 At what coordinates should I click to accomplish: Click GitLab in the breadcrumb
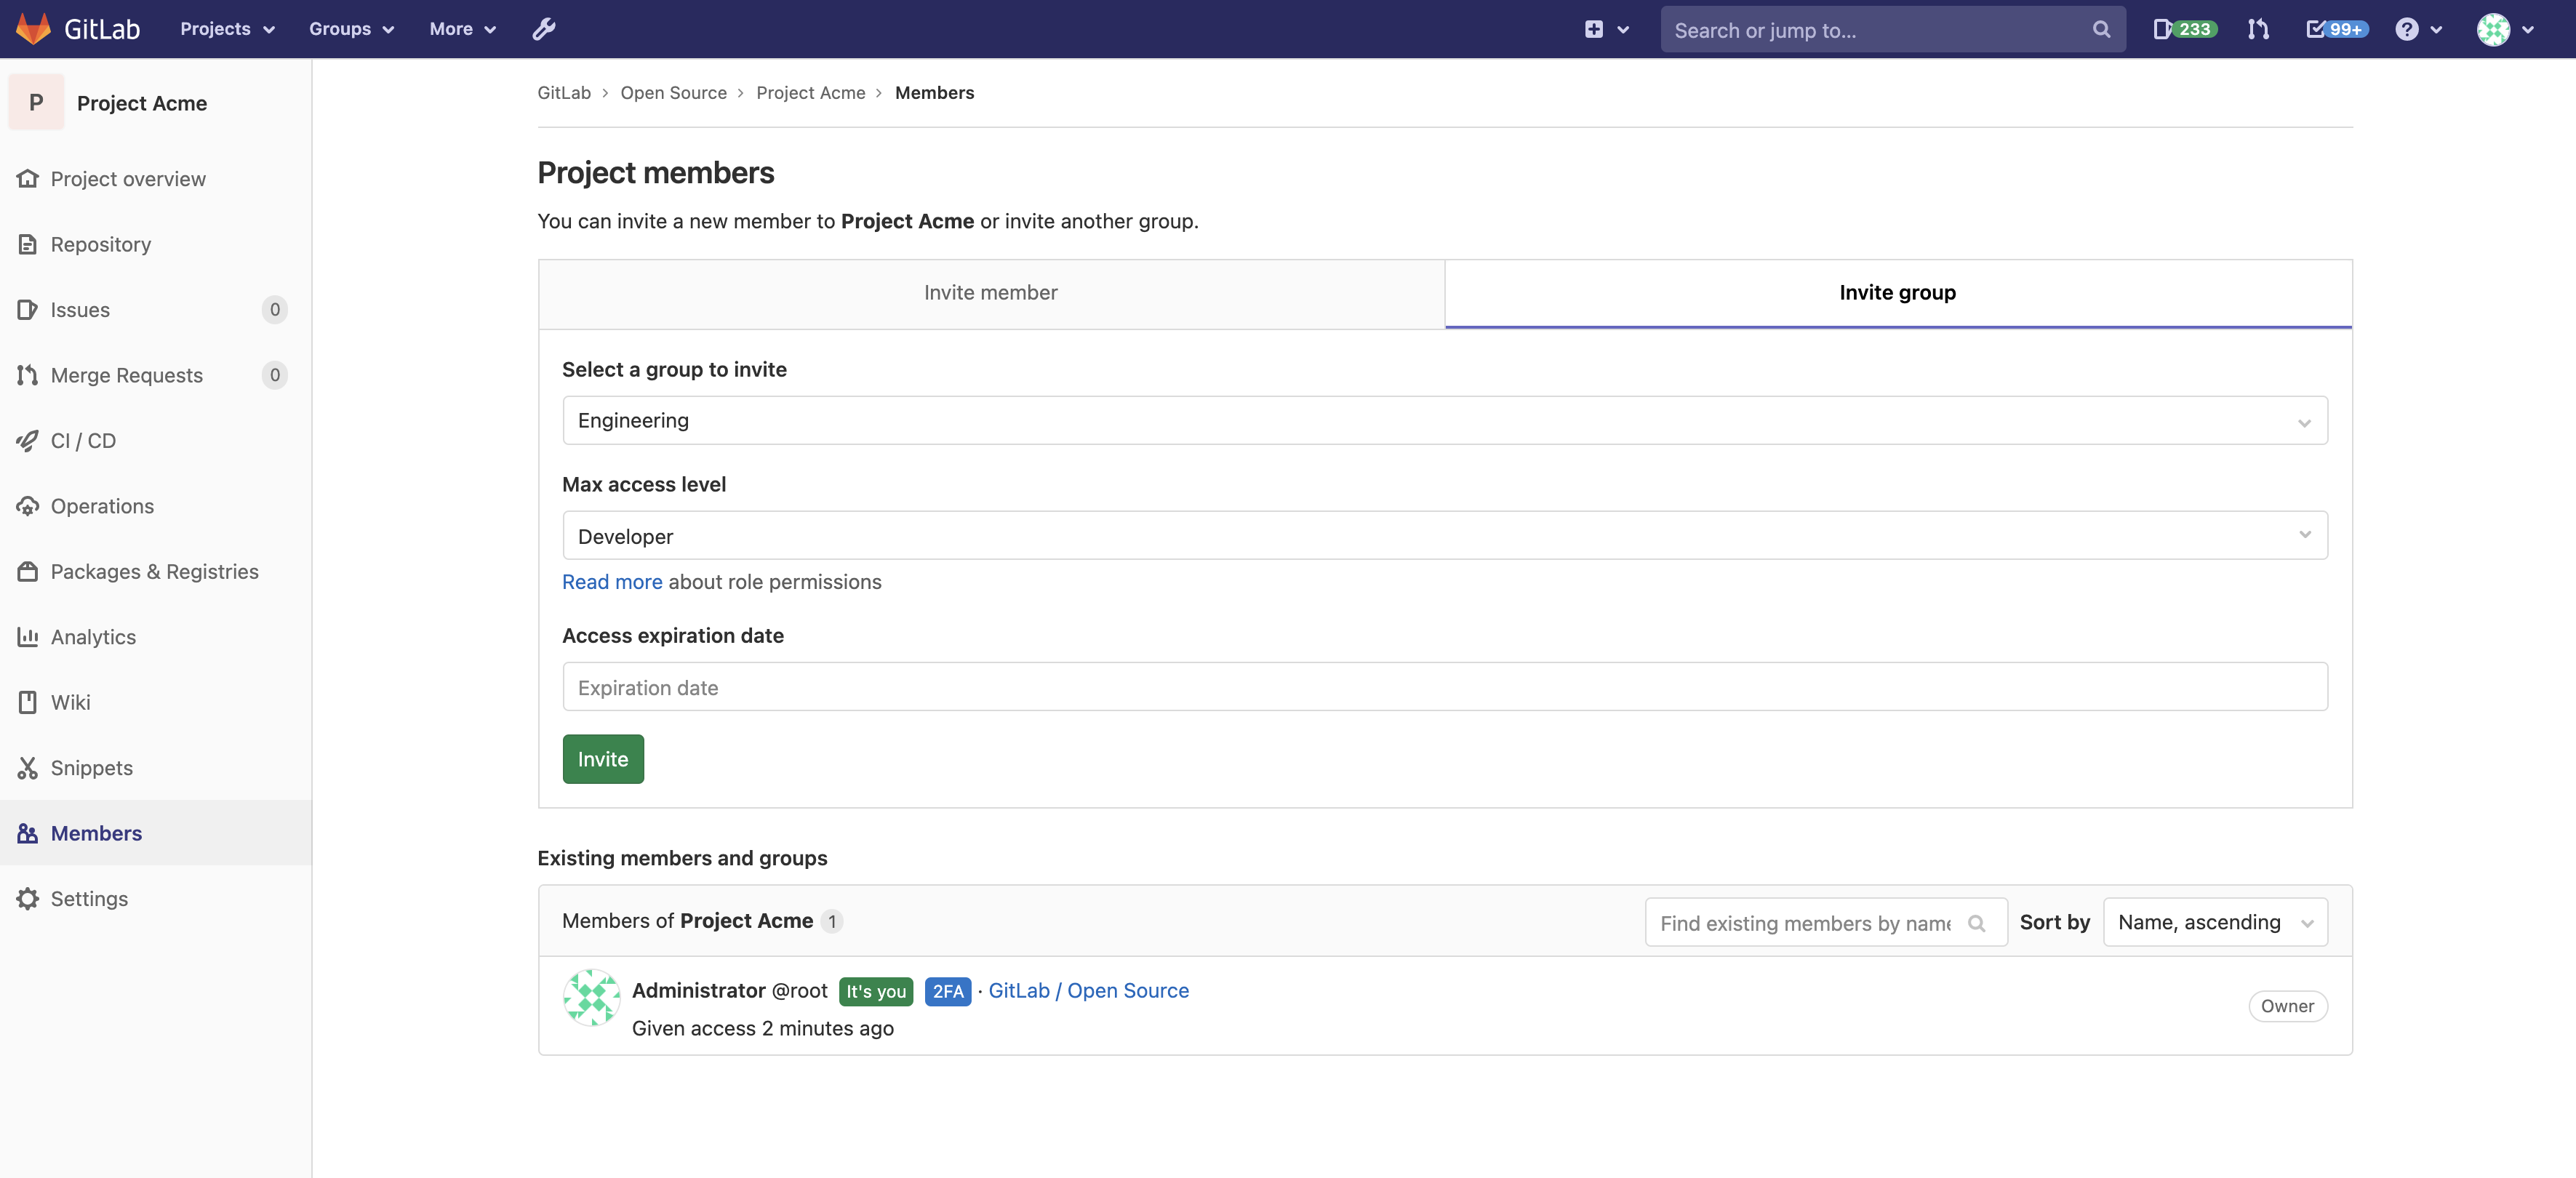point(564,93)
